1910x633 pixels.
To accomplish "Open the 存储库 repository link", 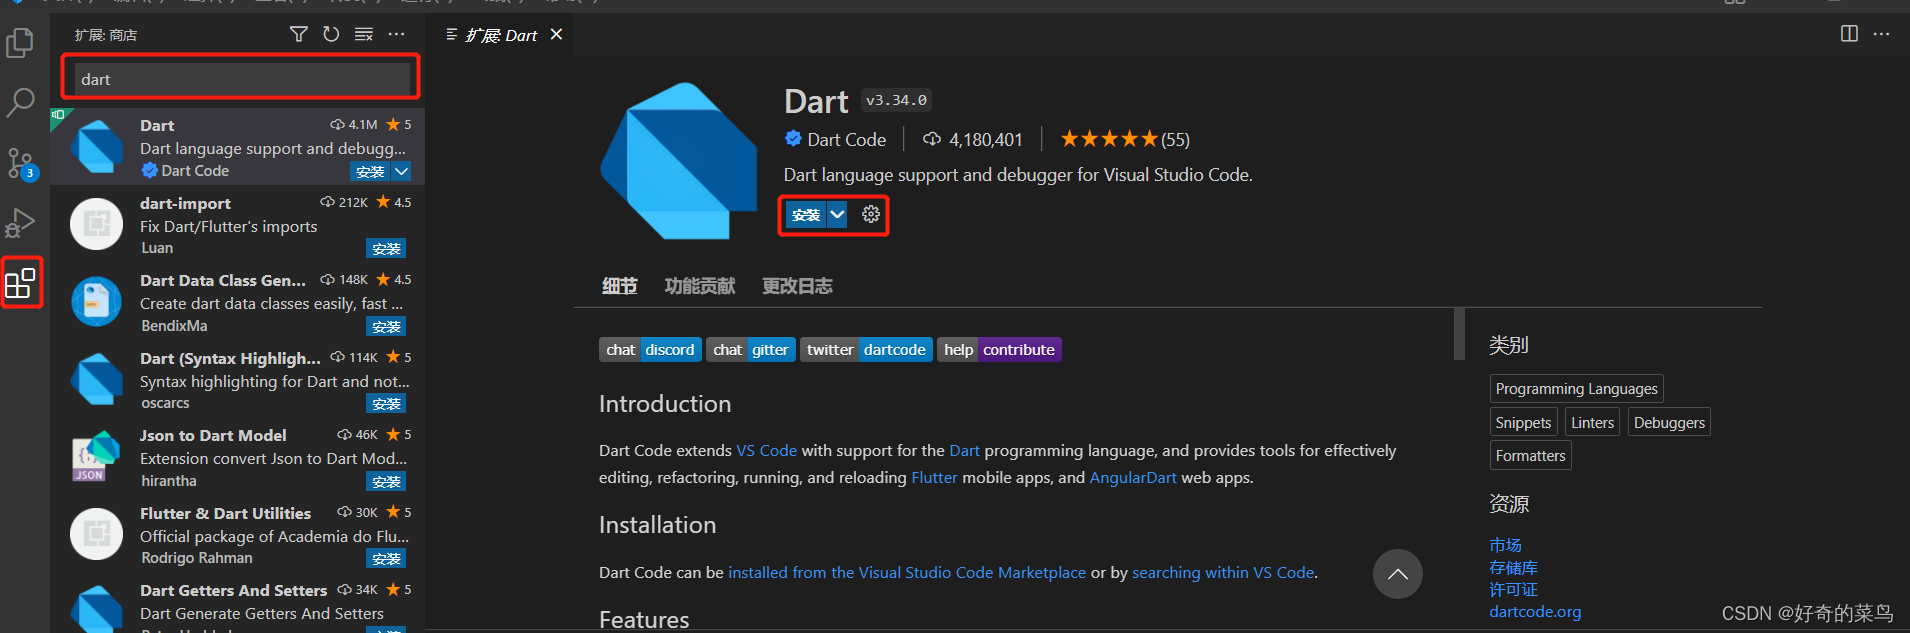I will (x=1513, y=568).
